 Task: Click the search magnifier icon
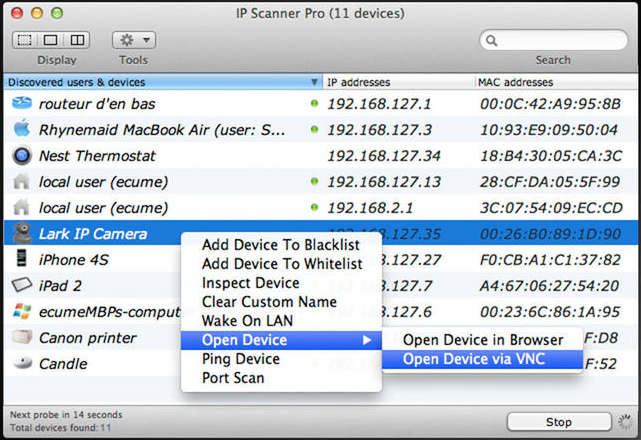491,40
